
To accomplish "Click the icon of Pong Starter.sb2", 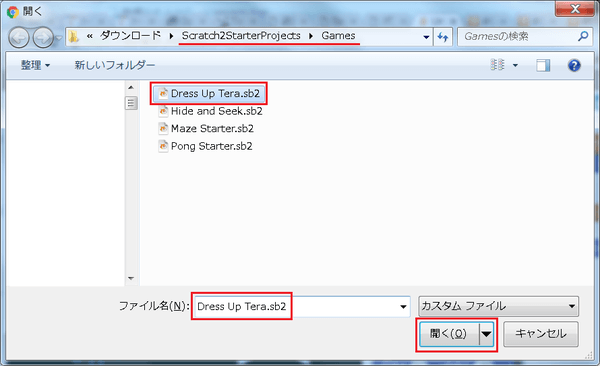I will 163,146.
